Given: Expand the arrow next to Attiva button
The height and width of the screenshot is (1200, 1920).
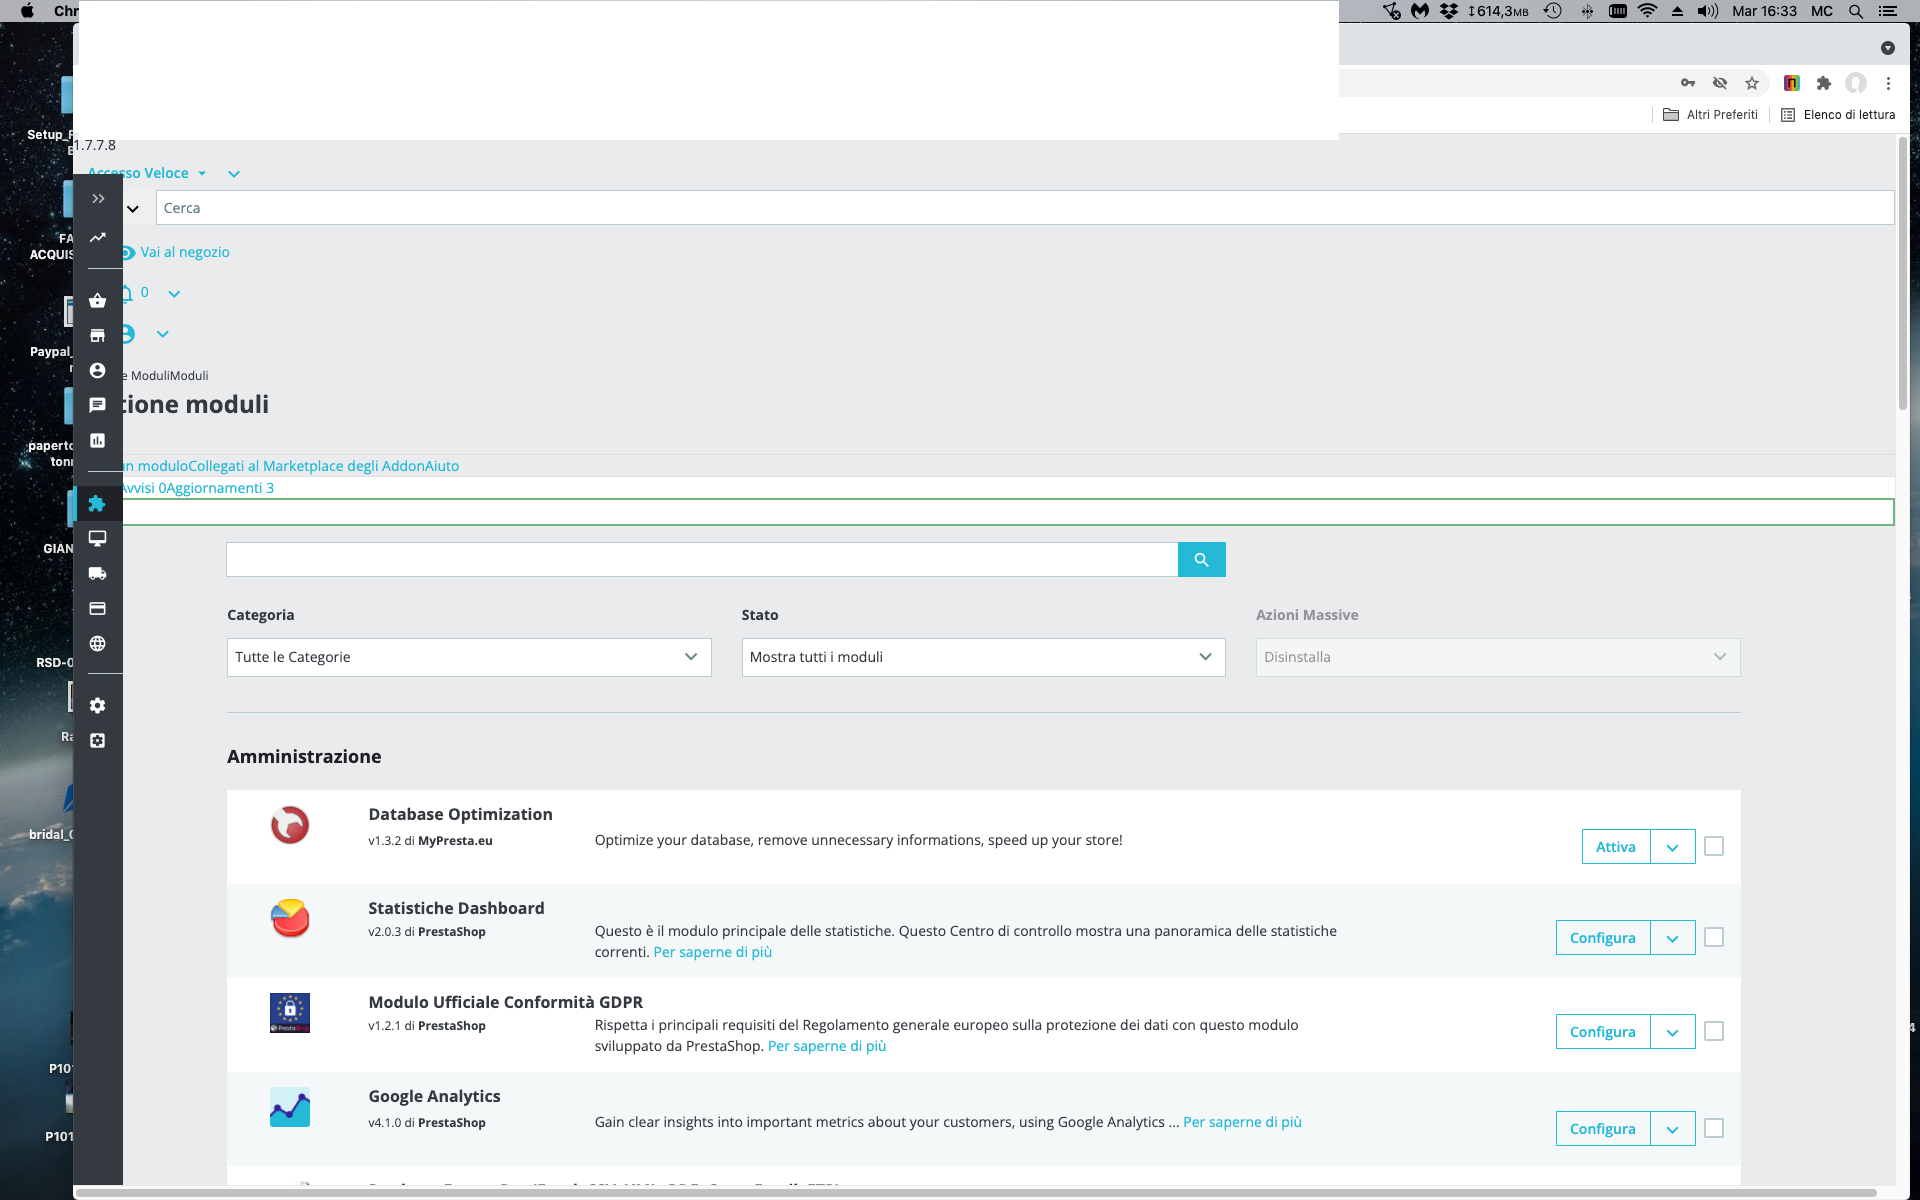Looking at the screenshot, I should [1672, 847].
